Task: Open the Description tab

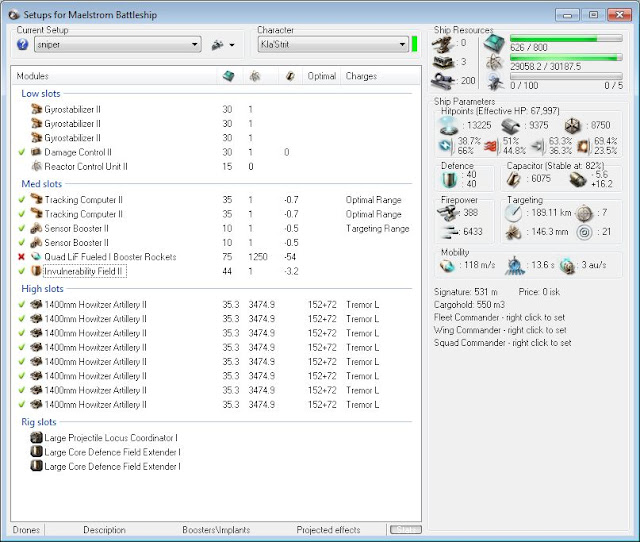Action: 104,530
